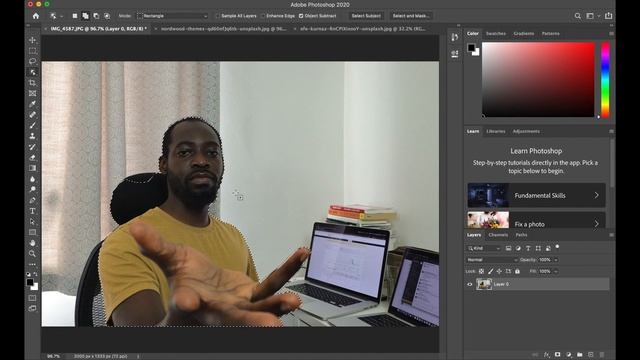Select the Brush tool
The width and height of the screenshot is (640, 360).
(33, 125)
